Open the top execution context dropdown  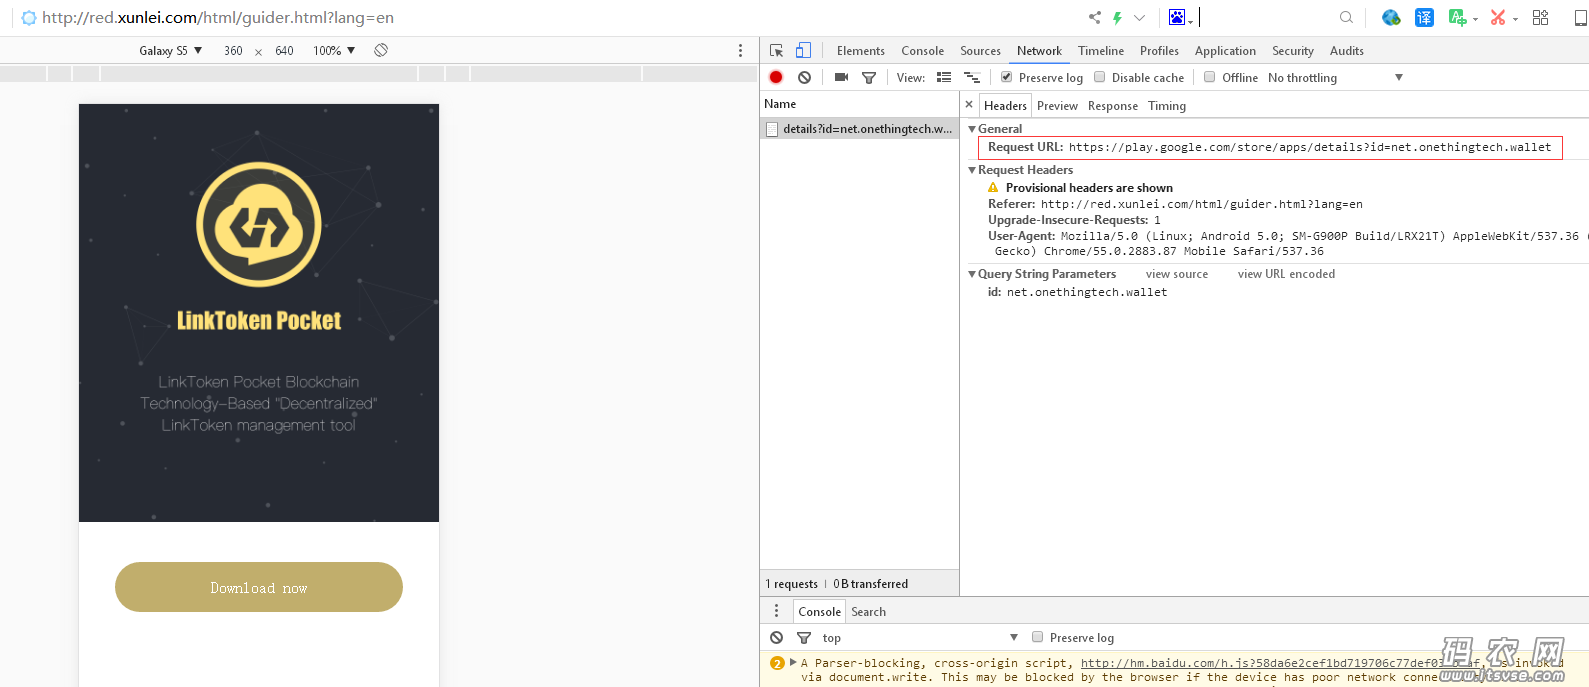point(920,637)
